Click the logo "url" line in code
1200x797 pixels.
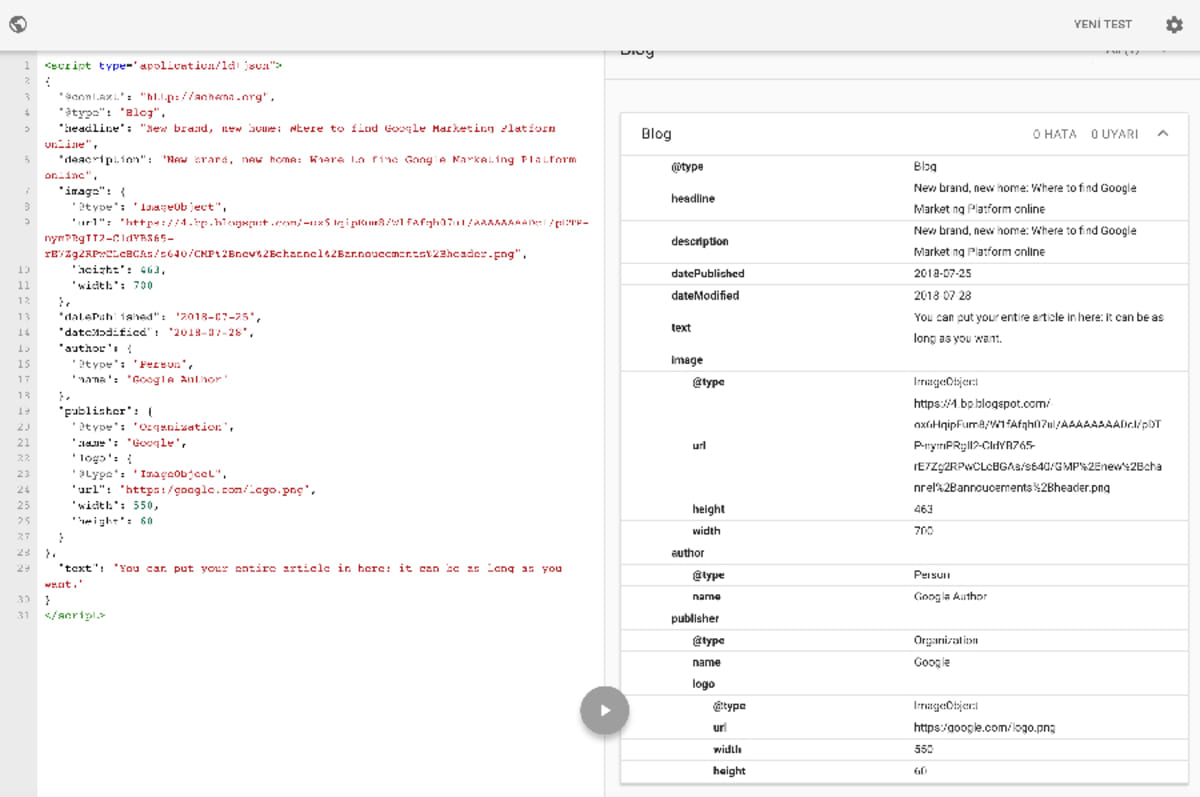(x=194, y=490)
